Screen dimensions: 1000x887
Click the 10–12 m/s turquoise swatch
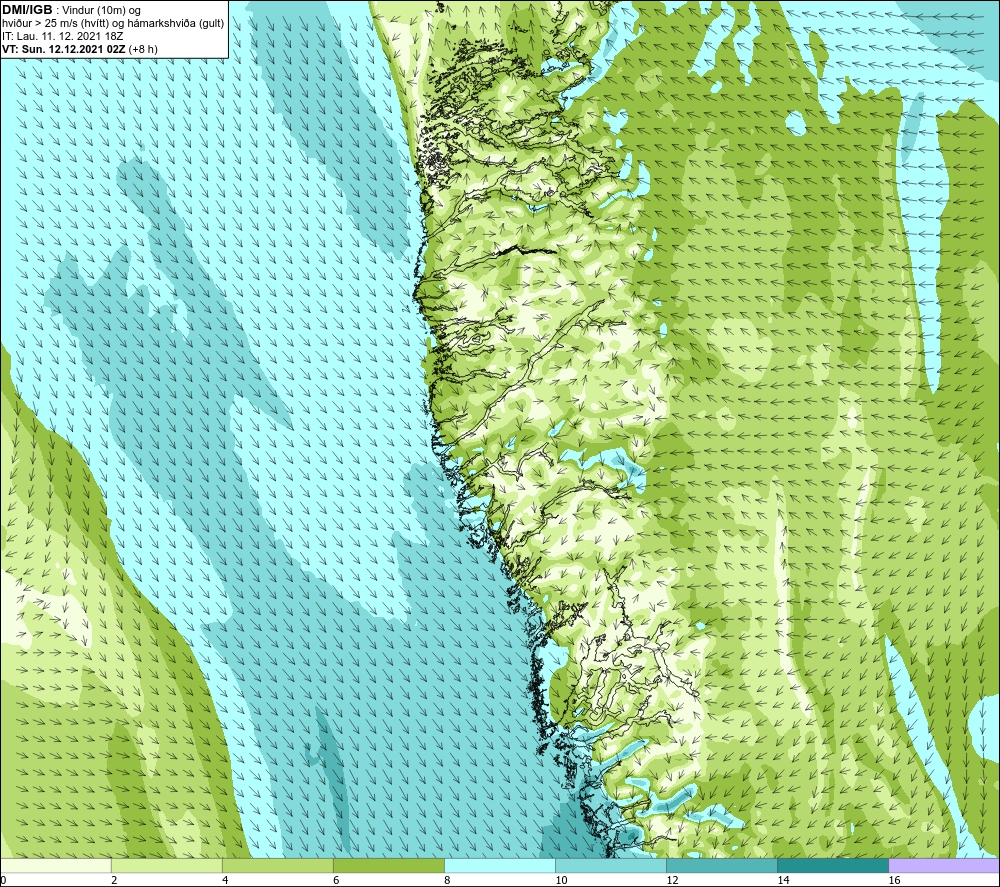pyautogui.click(x=611, y=865)
